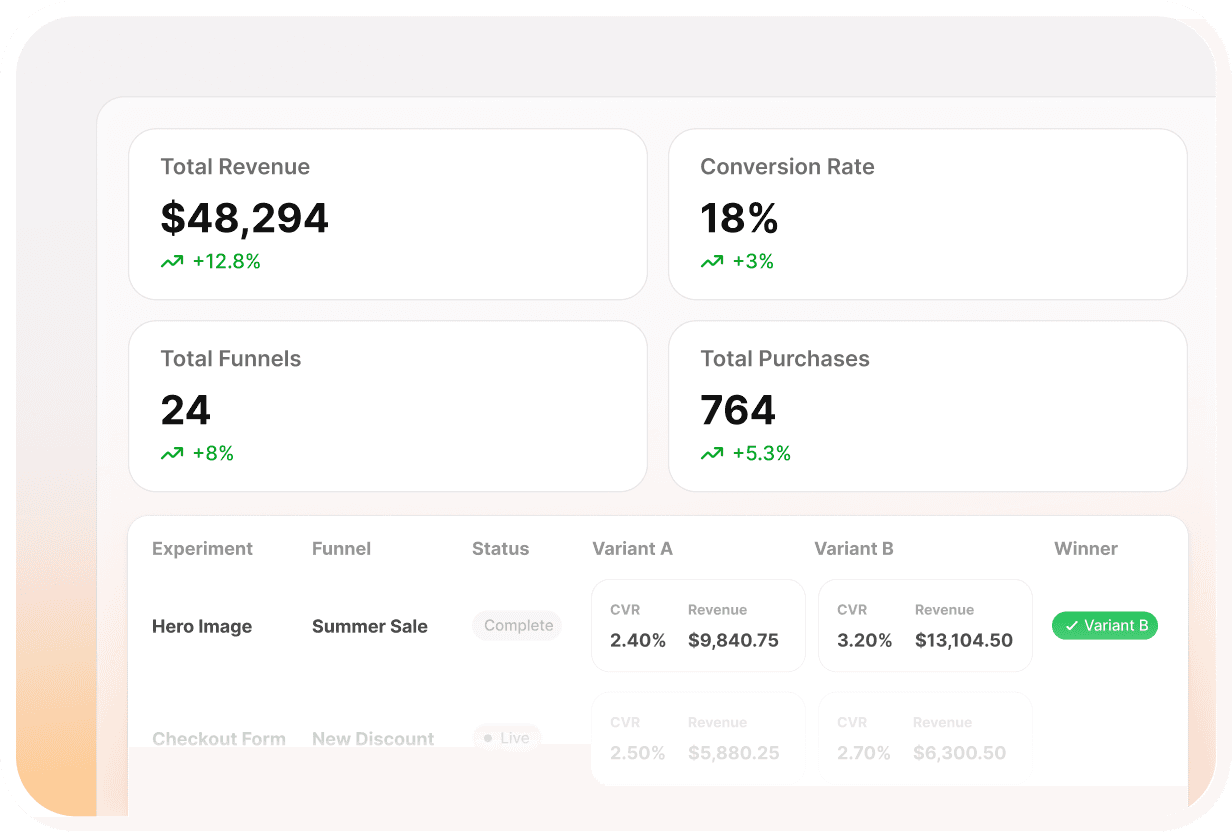
Task: Select the Winner column header
Action: pyautogui.click(x=1085, y=548)
